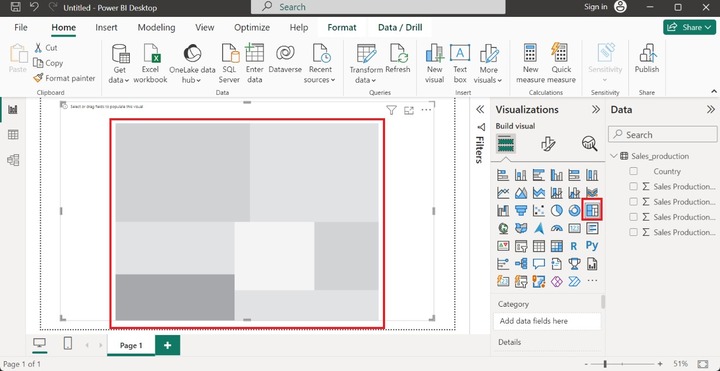
Task: Select the trophy Metrics visual
Action: [x=574, y=264]
